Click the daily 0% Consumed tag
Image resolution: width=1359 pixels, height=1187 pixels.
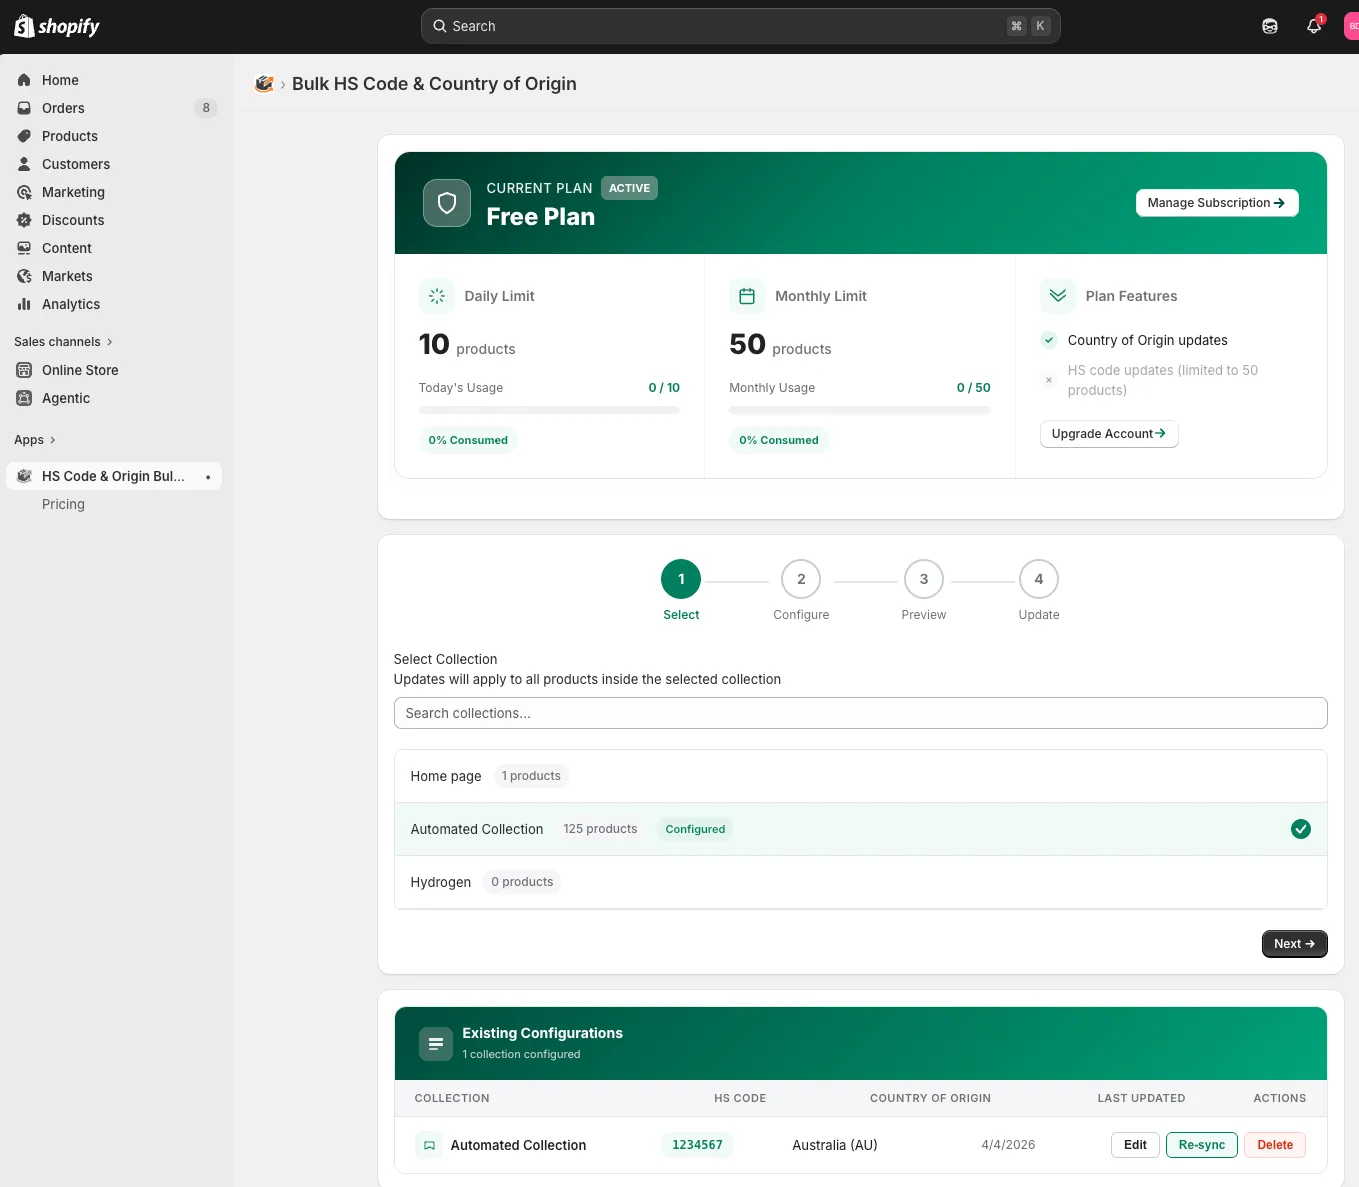pyautogui.click(x=468, y=440)
